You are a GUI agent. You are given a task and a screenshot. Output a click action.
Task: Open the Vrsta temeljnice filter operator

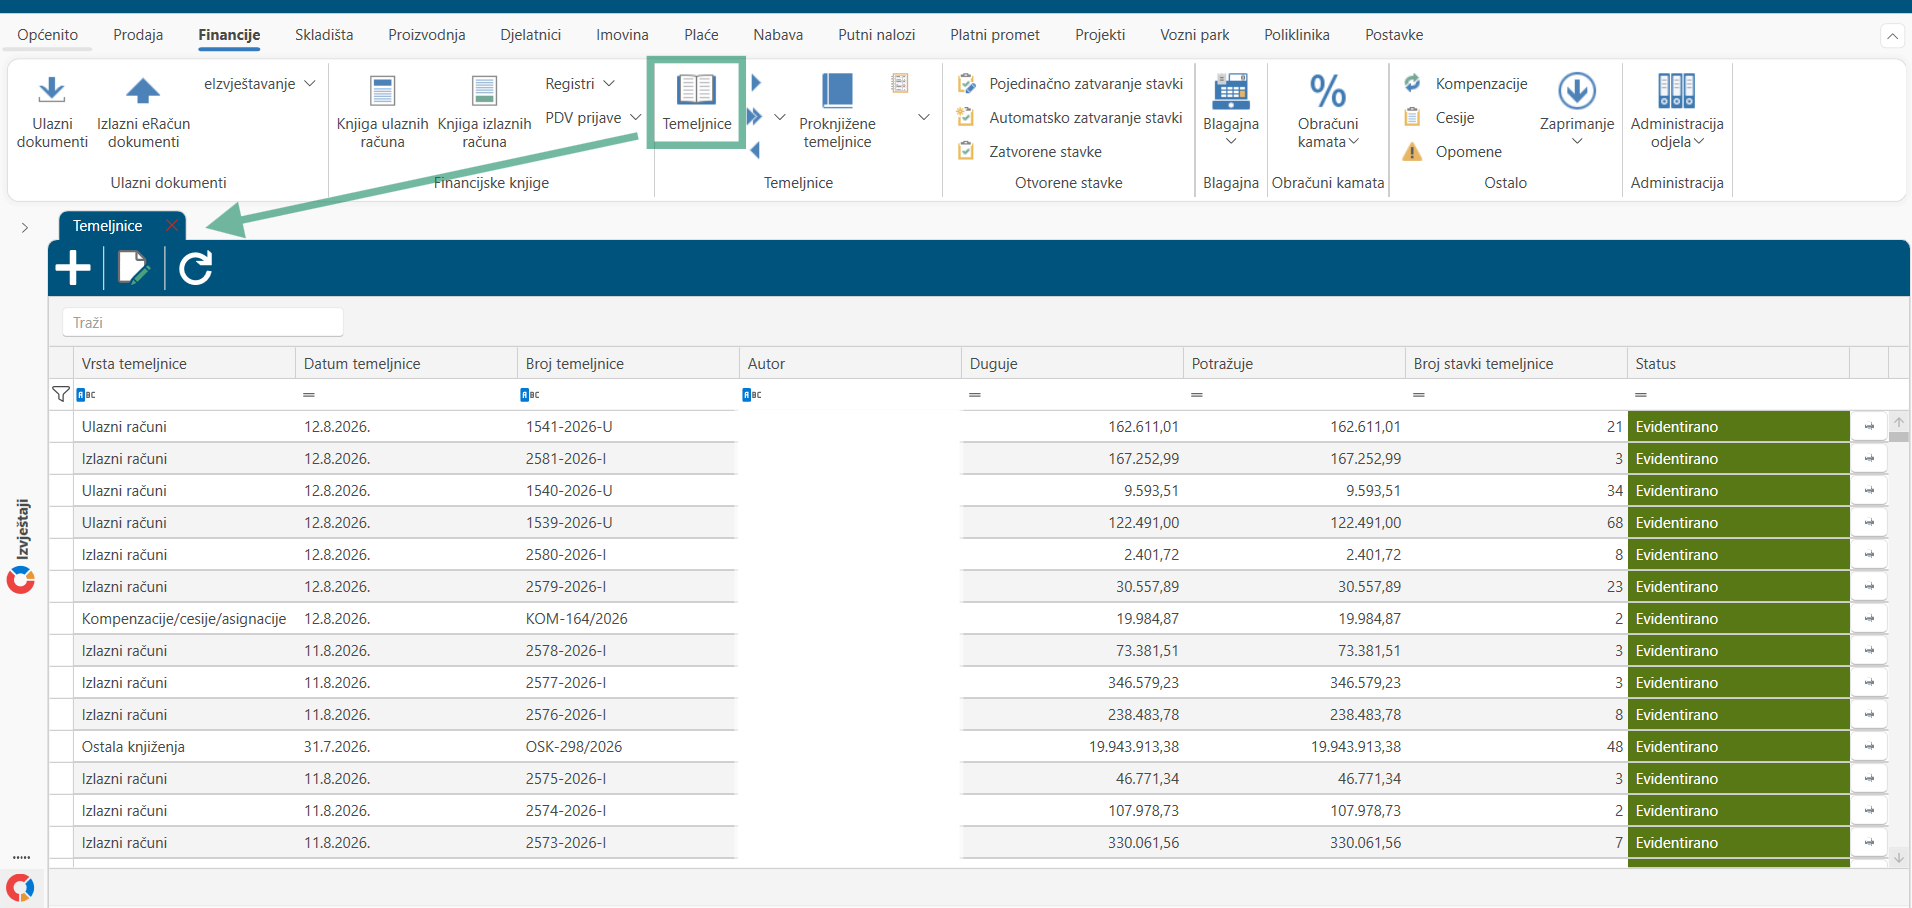[x=86, y=394]
